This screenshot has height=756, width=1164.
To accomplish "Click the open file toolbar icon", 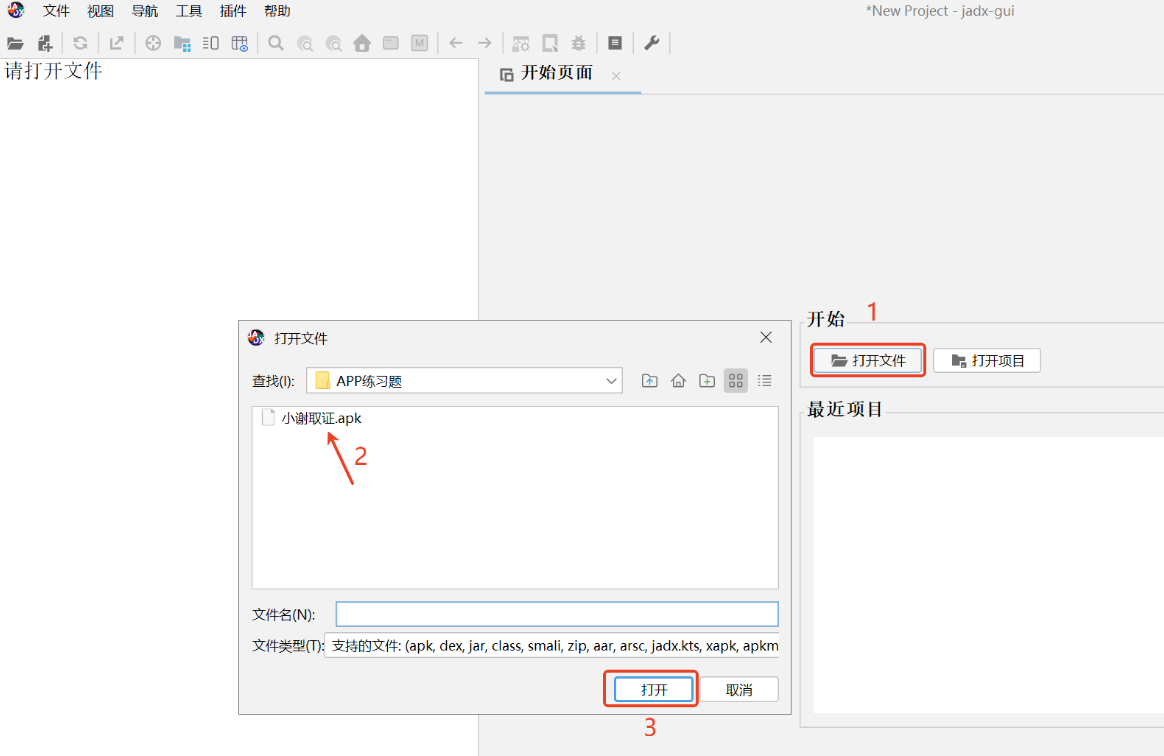I will pos(15,43).
